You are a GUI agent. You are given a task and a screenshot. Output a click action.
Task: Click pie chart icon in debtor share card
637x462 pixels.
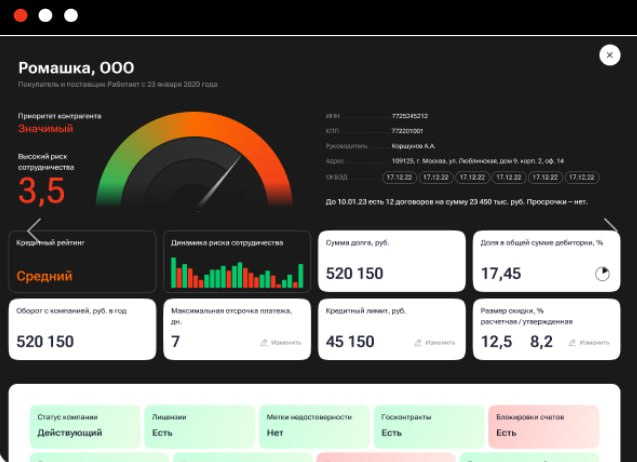point(602,273)
